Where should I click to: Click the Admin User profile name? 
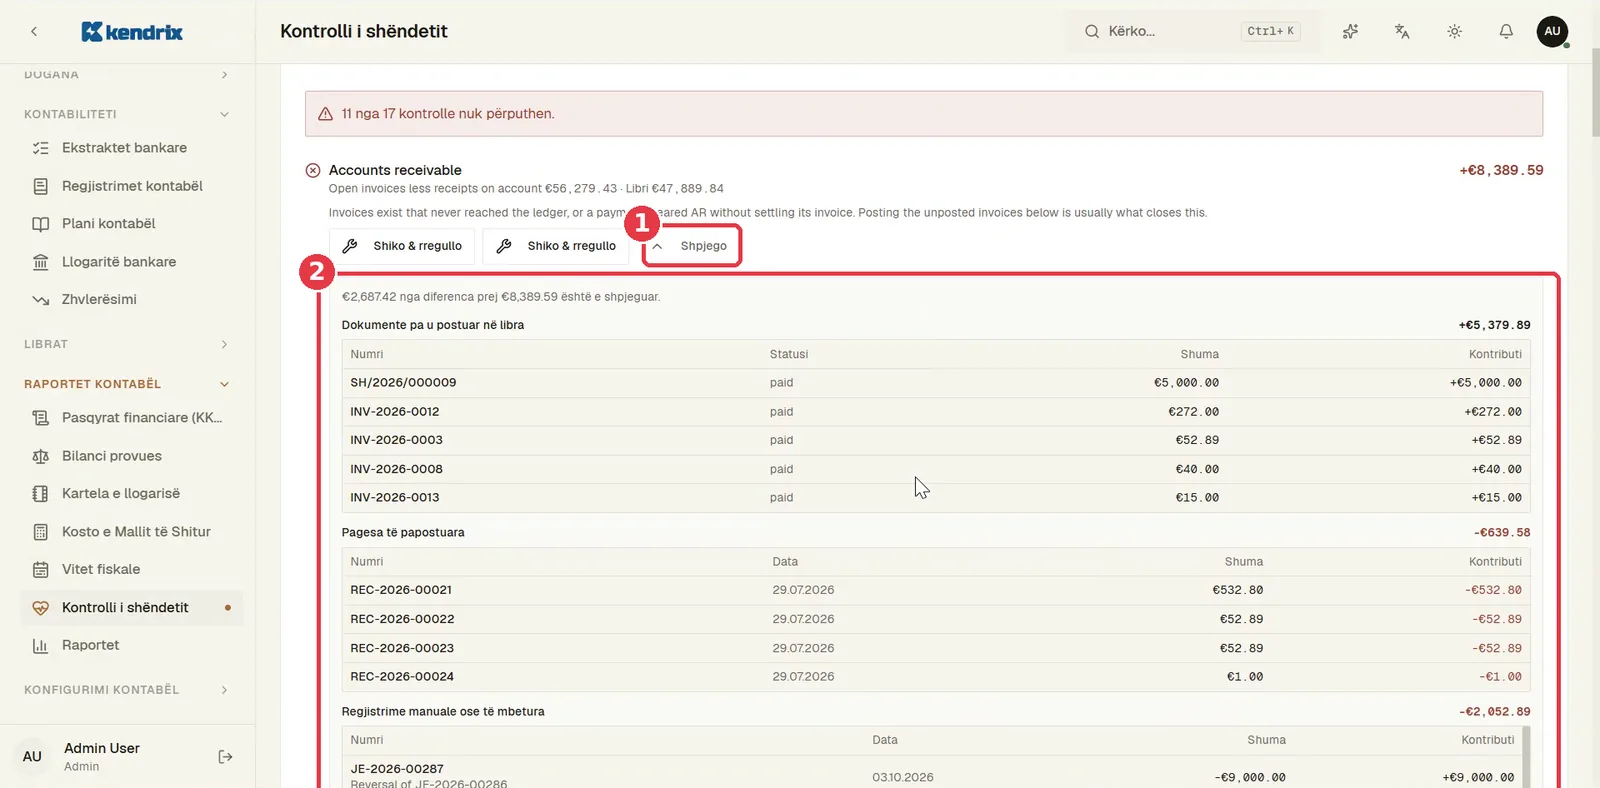pos(102,748)
